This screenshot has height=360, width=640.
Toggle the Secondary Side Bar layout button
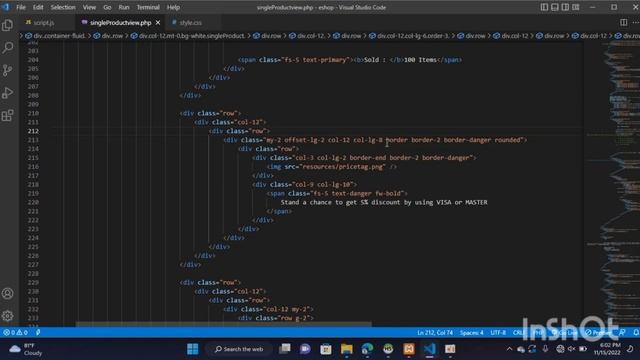[x=565, y=7]
